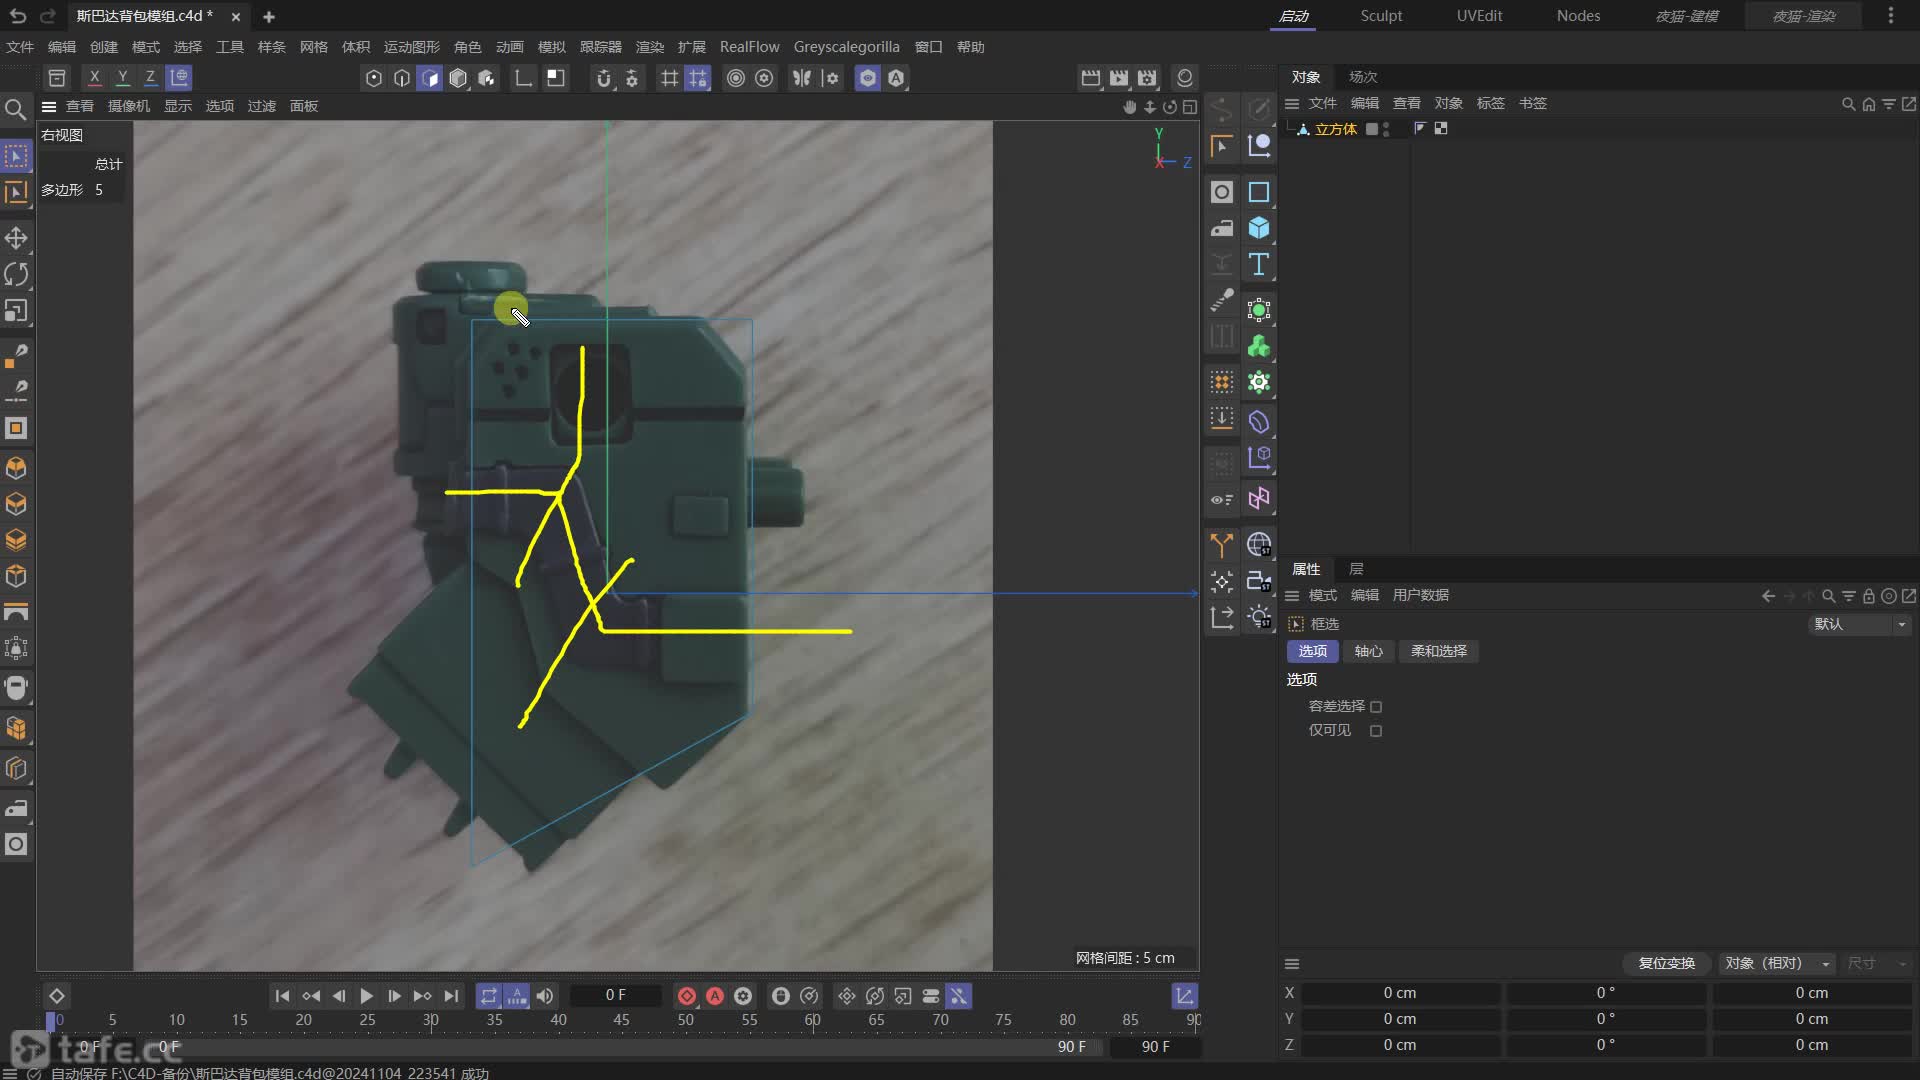Image resolution: width=1920 pixels, height=1080 pixels.
Task: Select the Scale tool in left toolbar
Action: tap(16, 311)
